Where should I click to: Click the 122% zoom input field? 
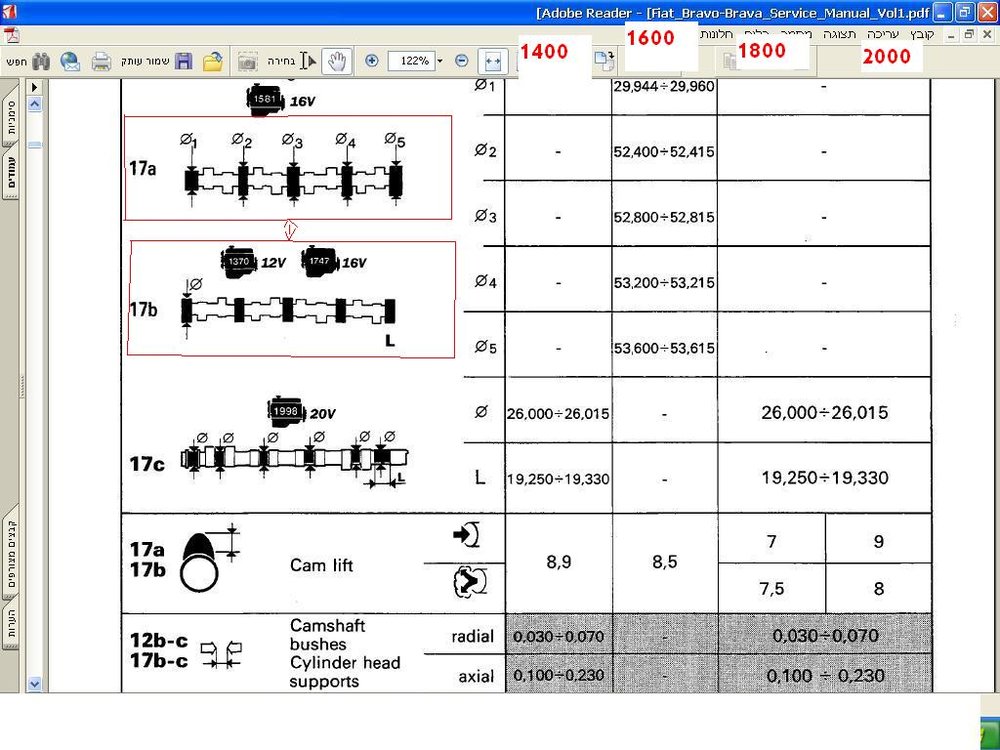[413, 61]
